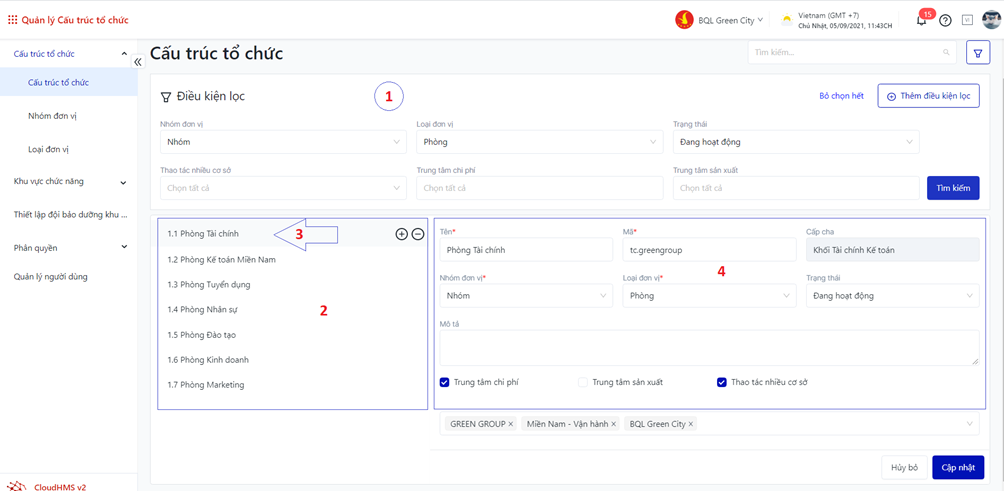Click the help question mark icon
This screenshot has height=491, width=1004.
[945, 20]
